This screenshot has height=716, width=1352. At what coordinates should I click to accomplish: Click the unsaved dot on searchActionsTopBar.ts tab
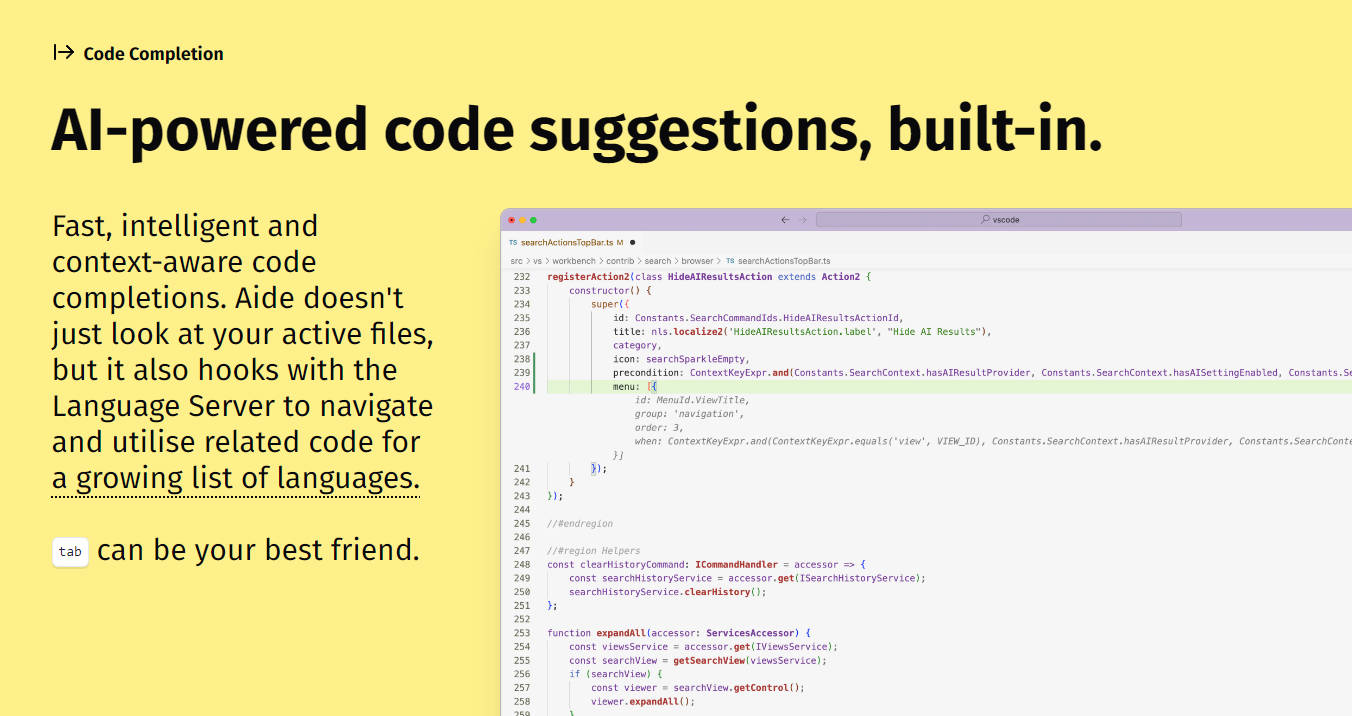click(632, 243)
